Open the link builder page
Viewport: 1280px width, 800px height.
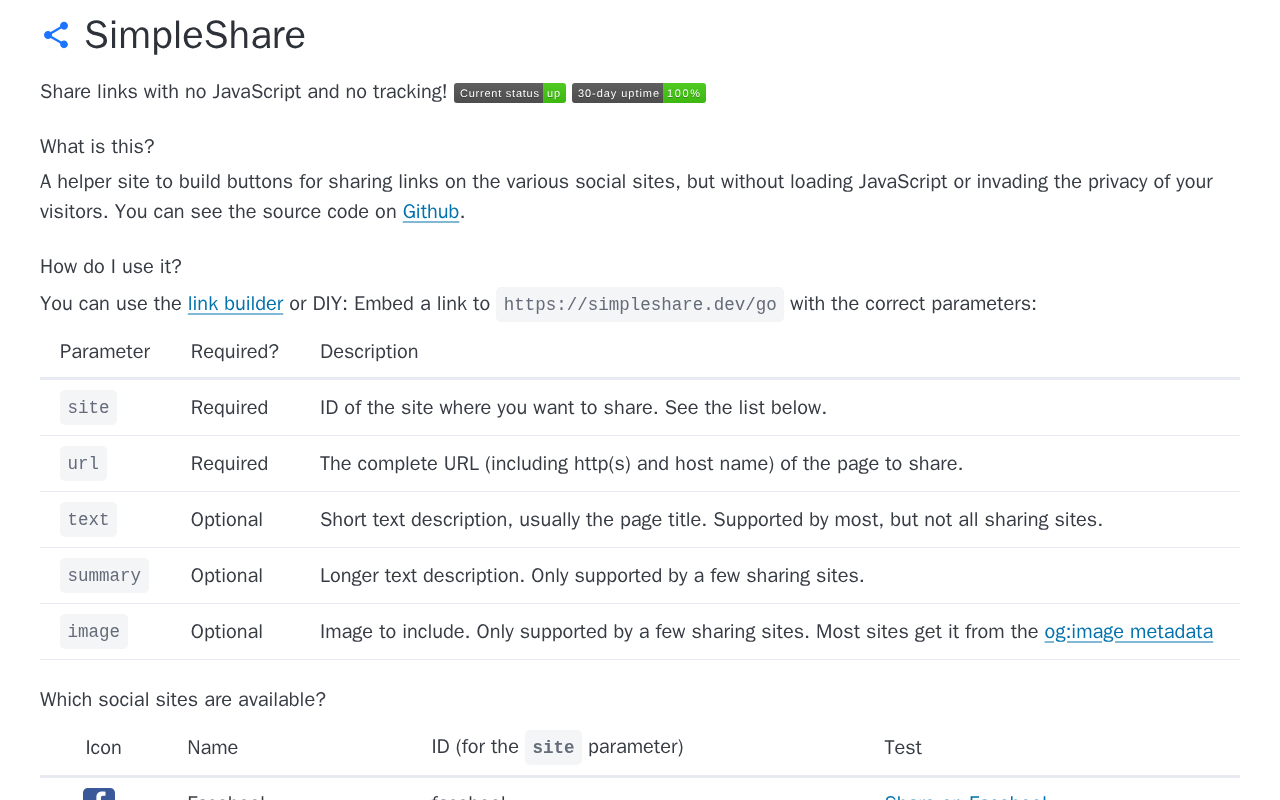235,304
